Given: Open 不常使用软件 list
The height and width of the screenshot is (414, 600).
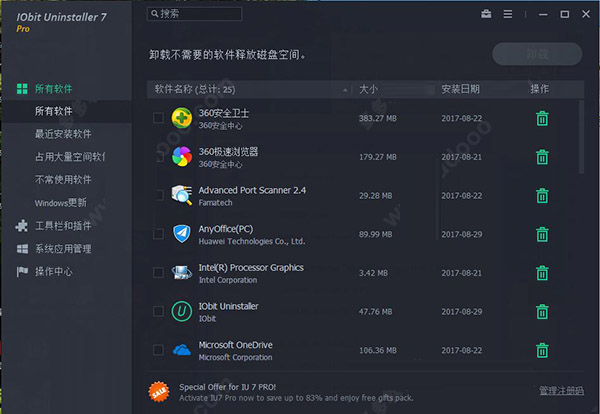Looking at the screenshot, I should tap(63, 179).
